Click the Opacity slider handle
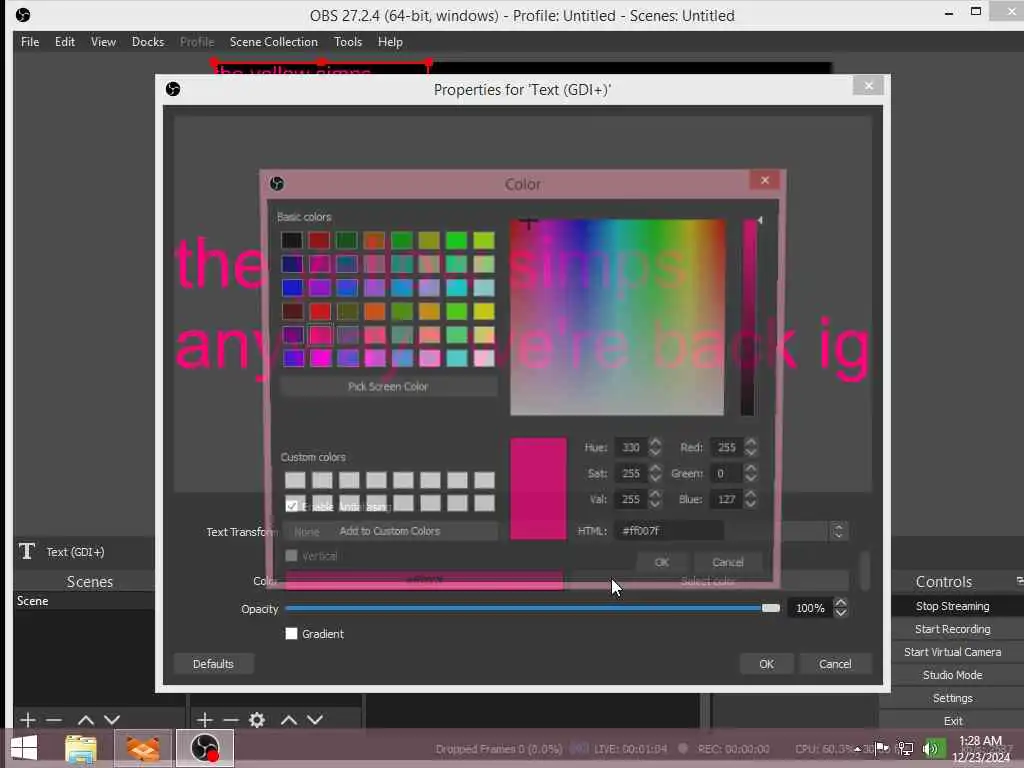1024x768 pixels. click(x=771, y=608)
